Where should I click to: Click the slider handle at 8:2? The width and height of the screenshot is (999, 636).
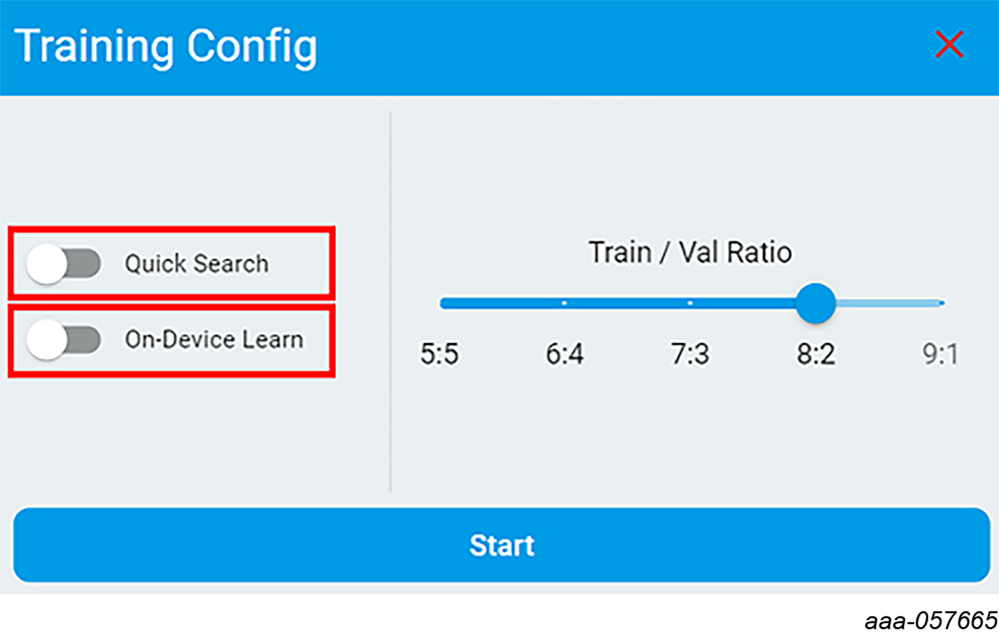tap(815, 302)
